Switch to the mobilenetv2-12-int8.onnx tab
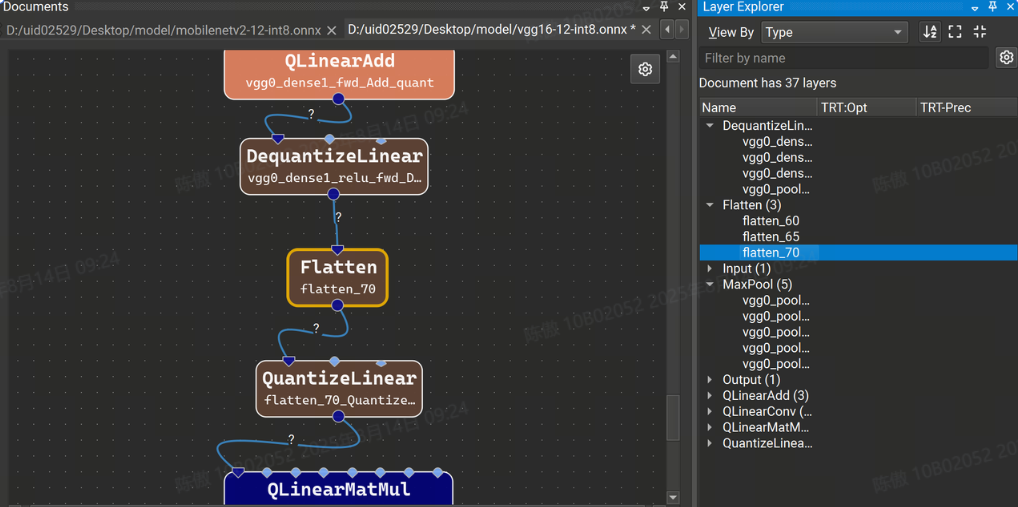The width and height of the screenshot is (1018, 507). point(164,31)
